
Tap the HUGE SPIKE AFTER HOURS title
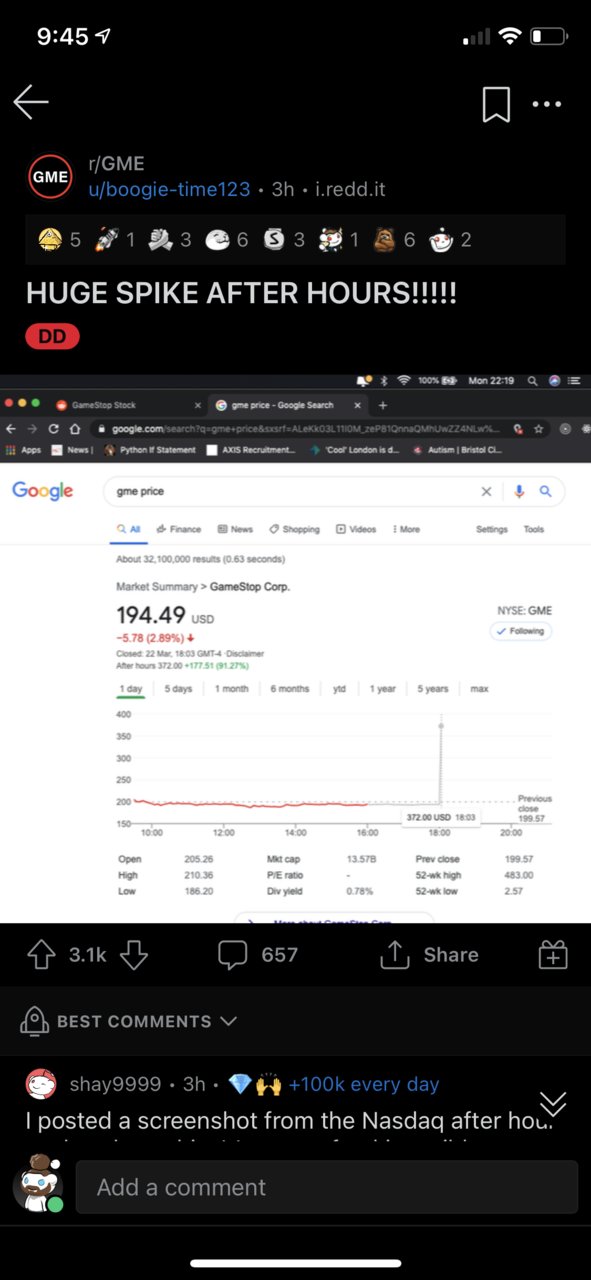coord(241,293)
